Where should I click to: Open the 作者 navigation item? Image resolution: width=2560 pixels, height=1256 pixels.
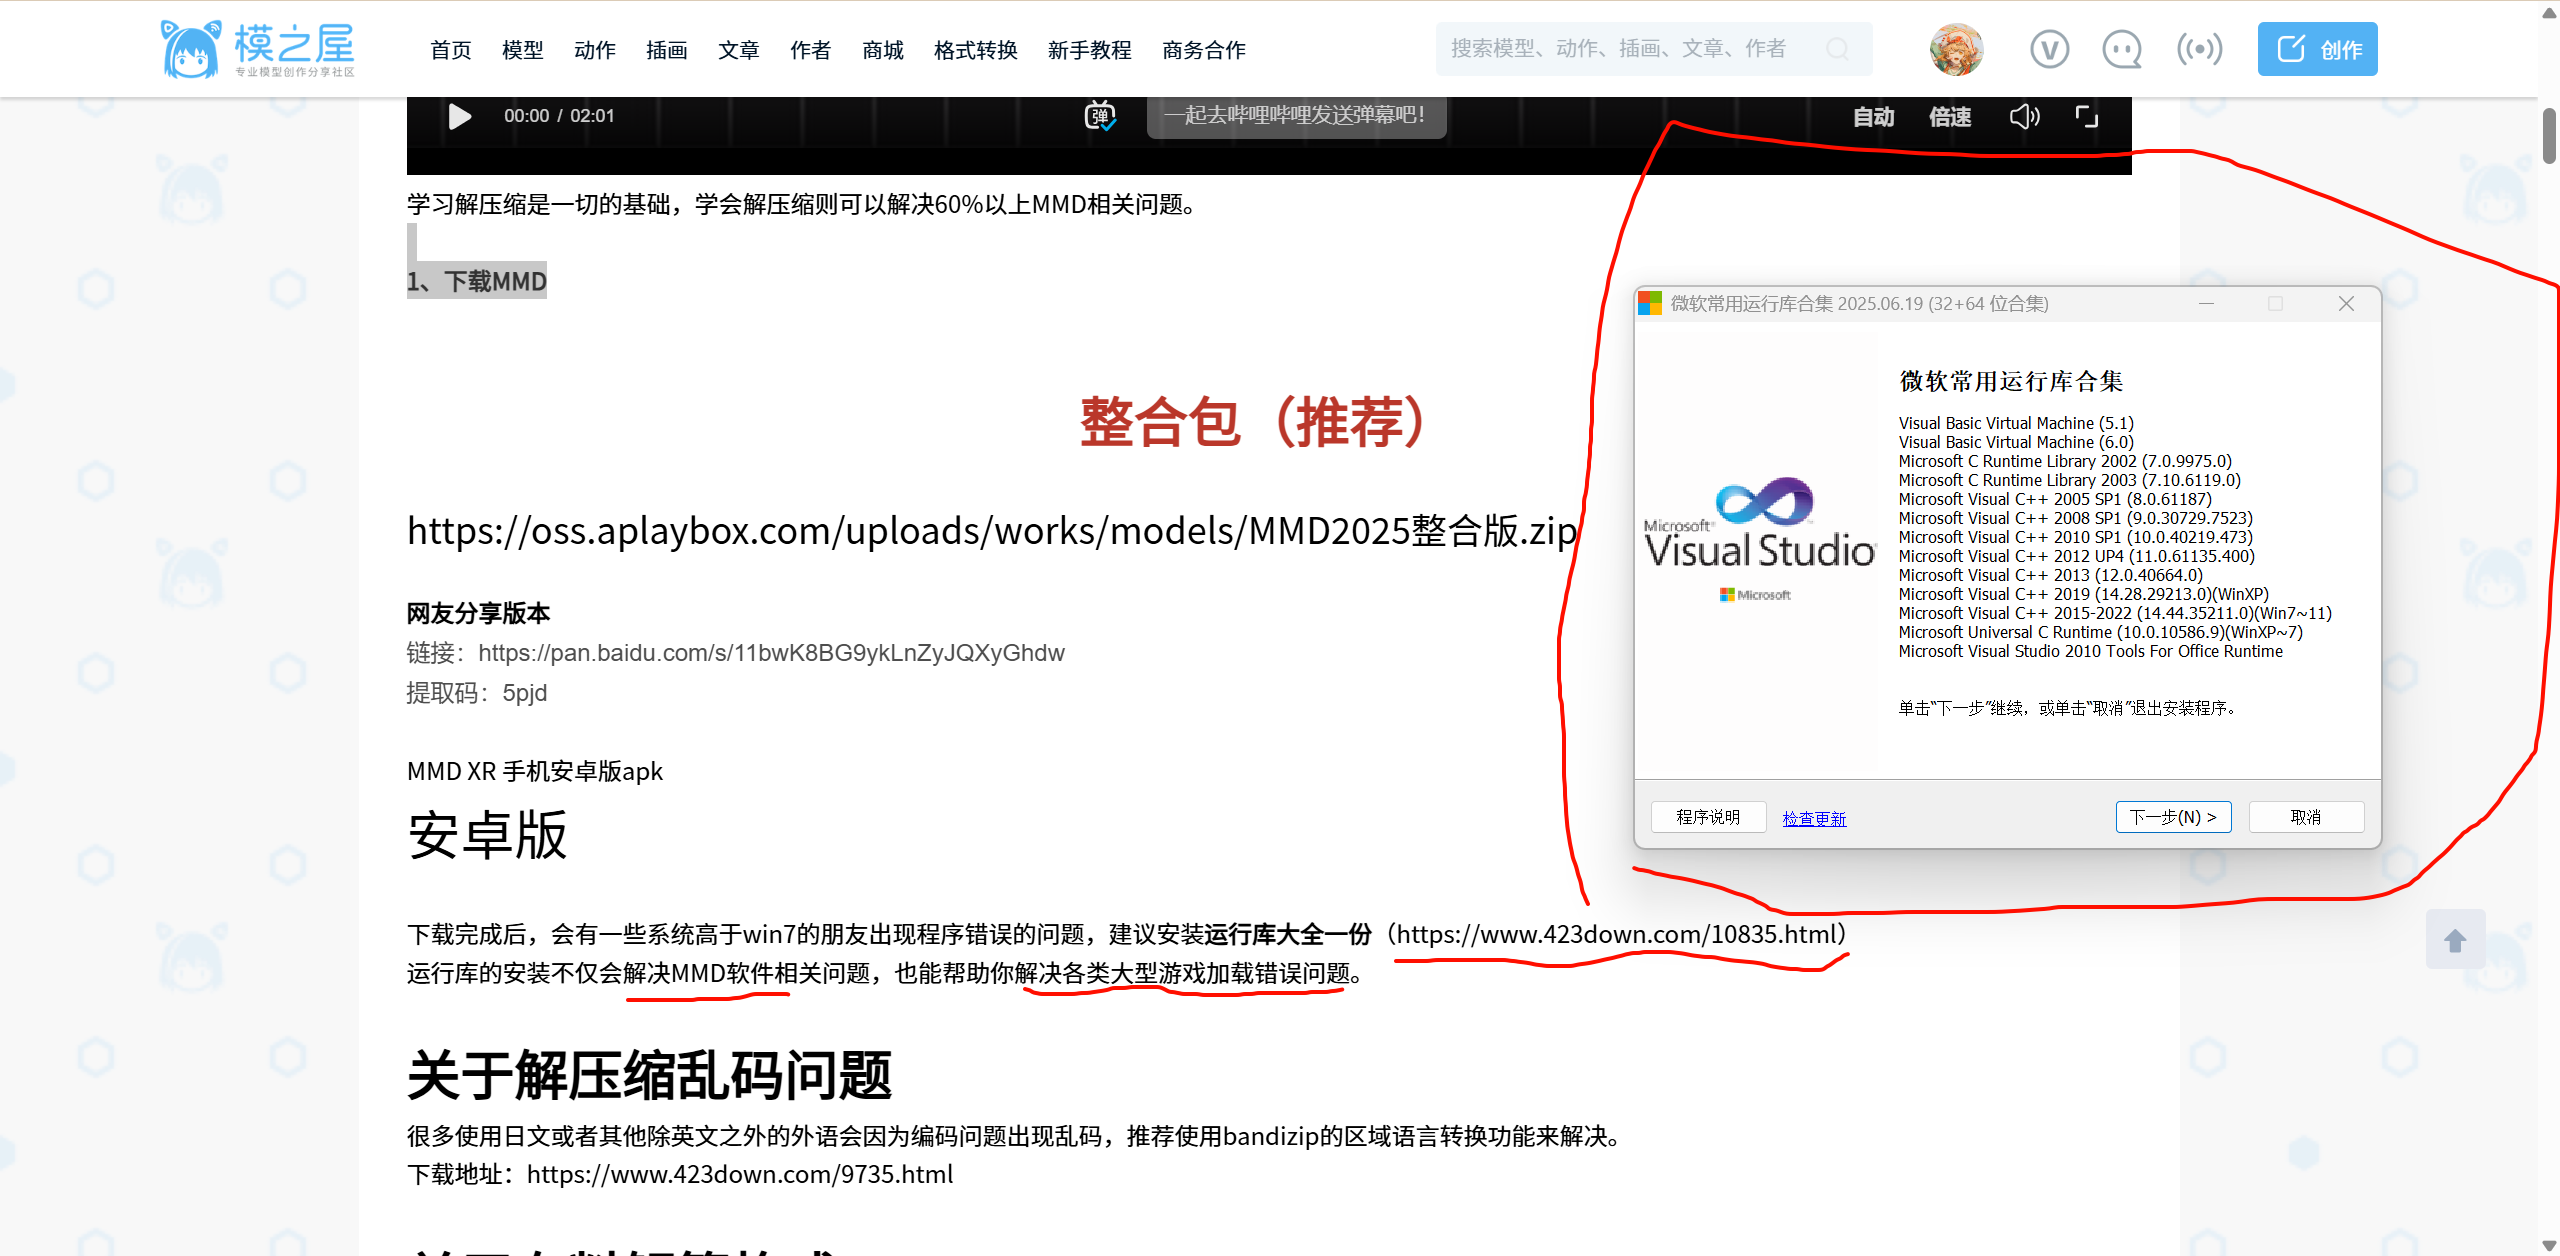(x=810, y=50)
